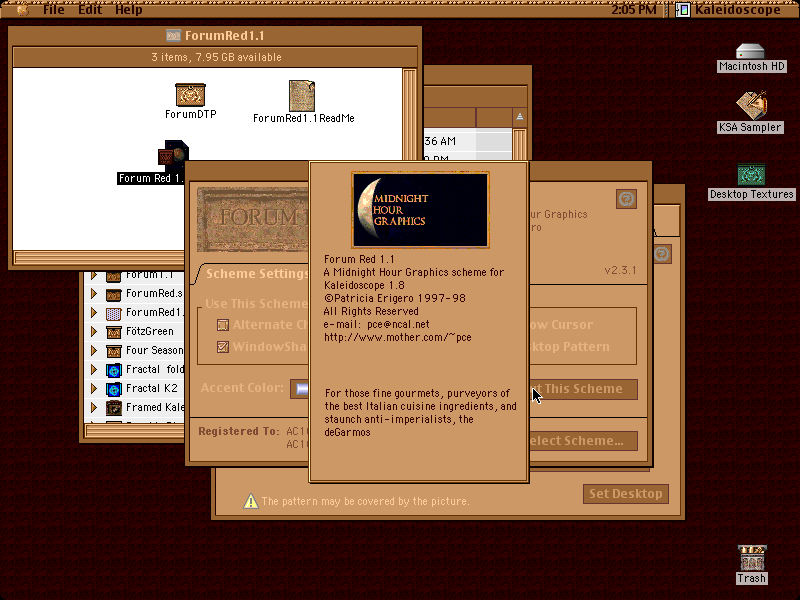The image size is (800, 600).
Task: Click the Select Scheme button
Action: click(583, 441)
